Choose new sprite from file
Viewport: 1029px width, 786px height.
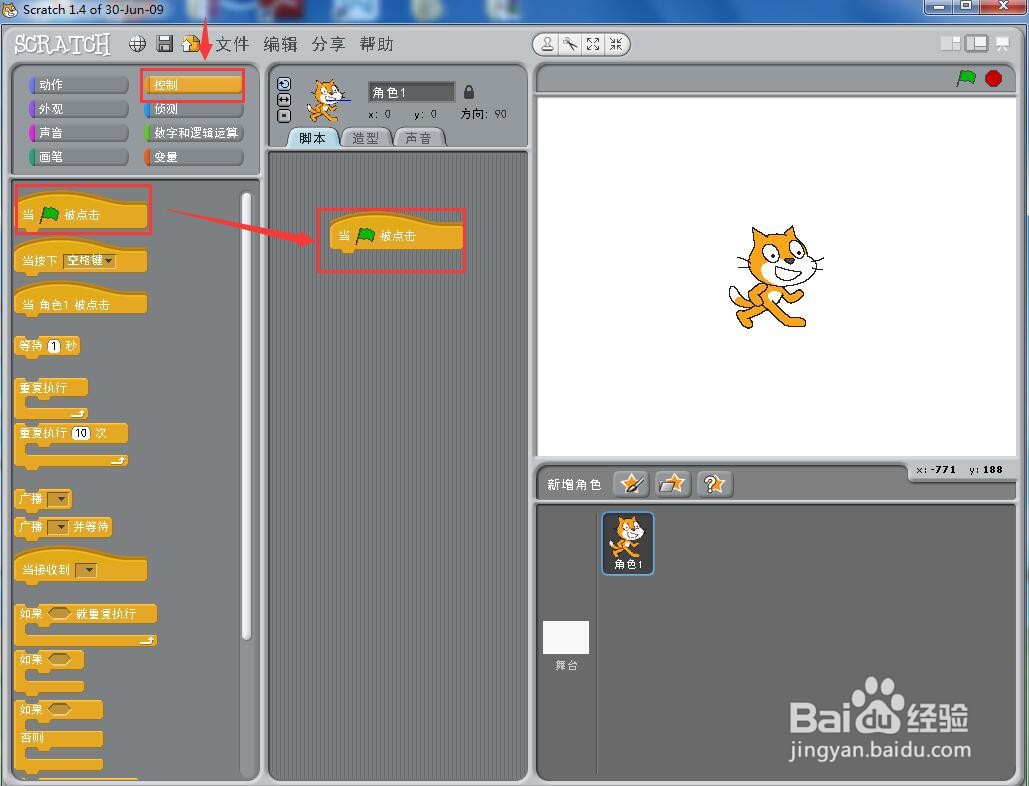(673, 484)
